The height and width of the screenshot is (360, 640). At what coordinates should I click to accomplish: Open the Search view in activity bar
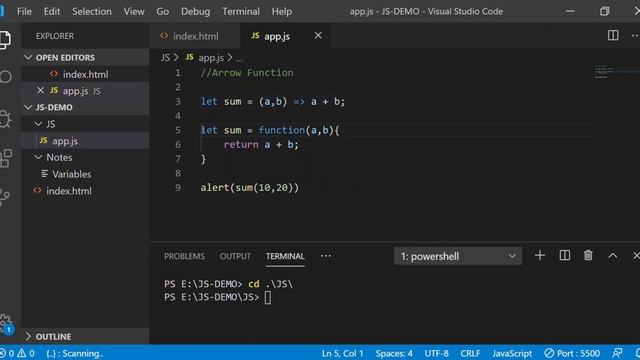(x=5, y=77)
